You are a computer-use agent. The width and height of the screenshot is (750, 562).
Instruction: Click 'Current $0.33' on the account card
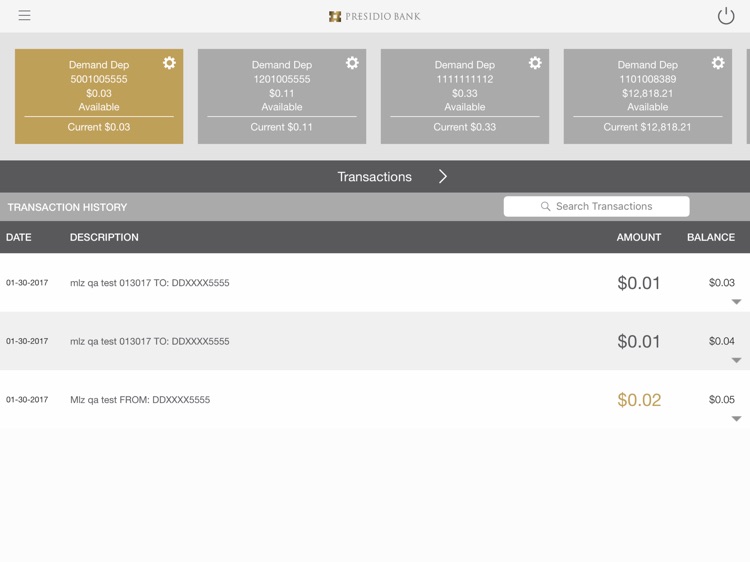464,127
